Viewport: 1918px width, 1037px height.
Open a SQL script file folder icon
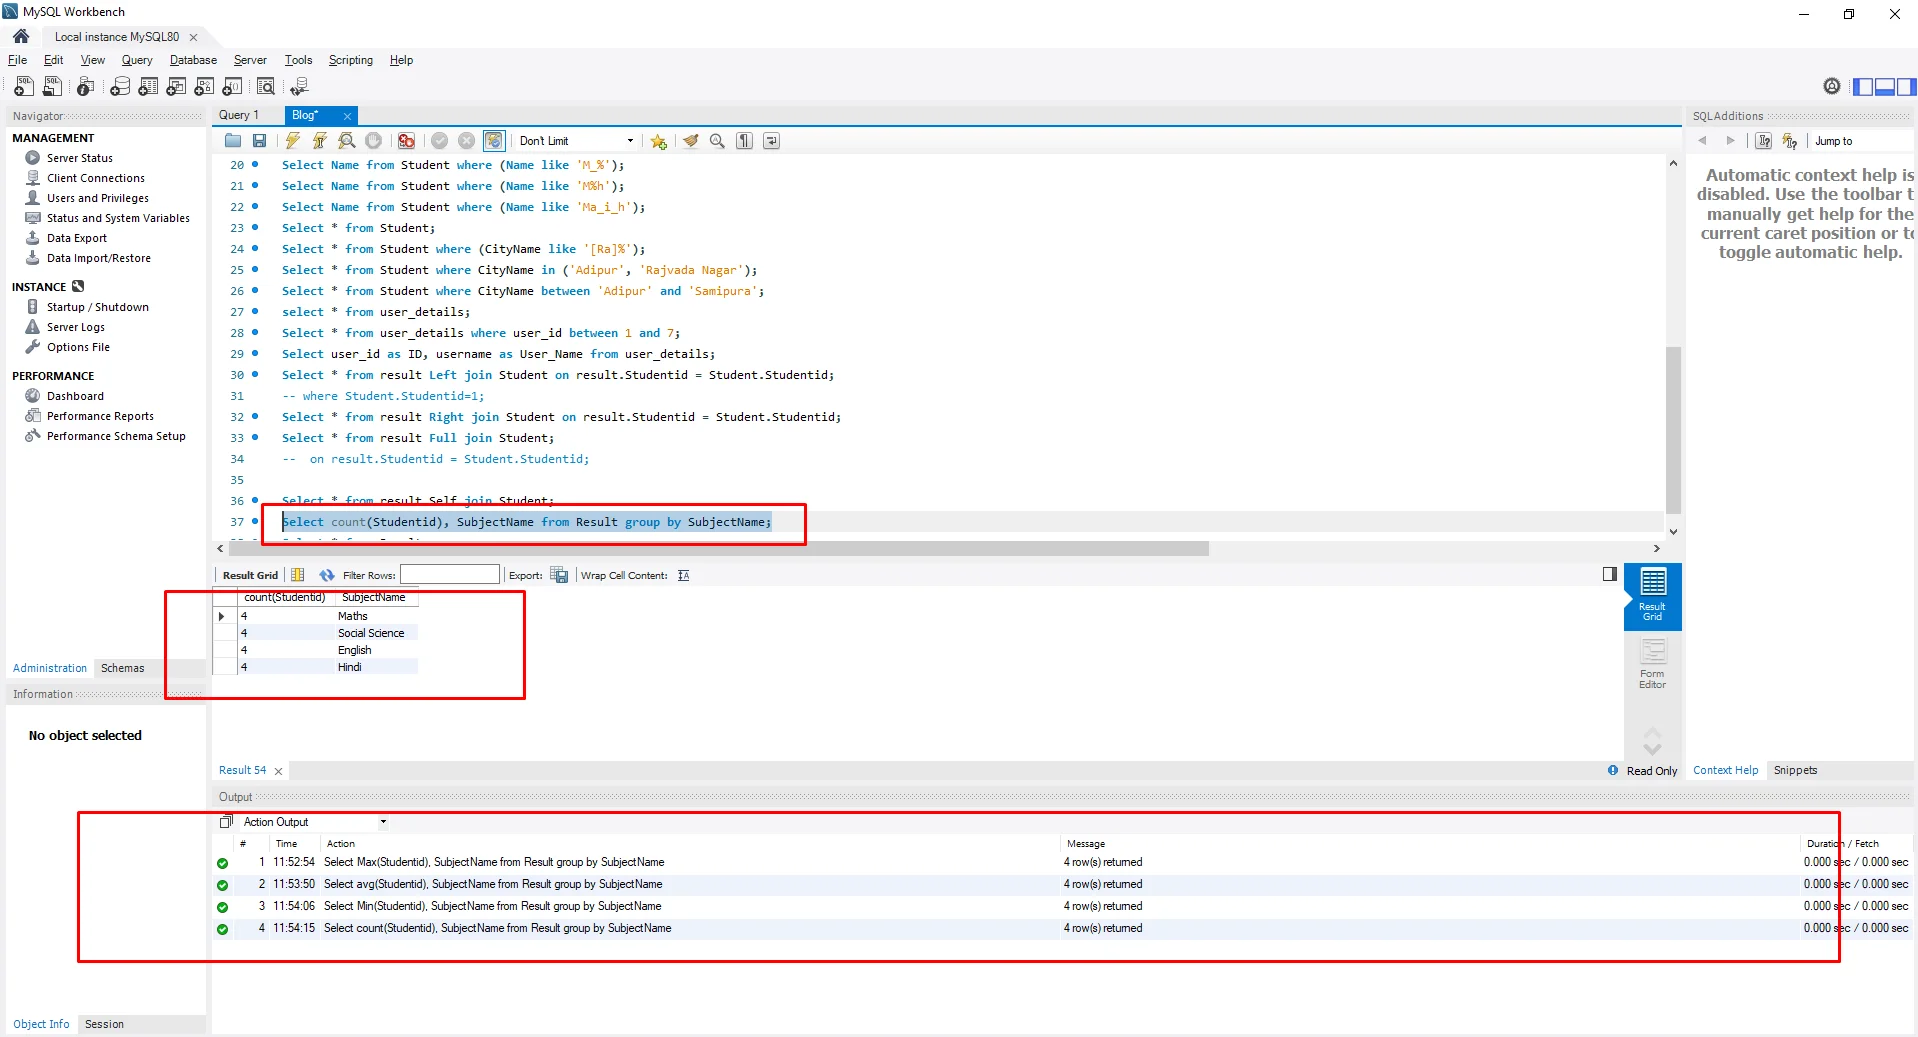[x=233, y=141]
